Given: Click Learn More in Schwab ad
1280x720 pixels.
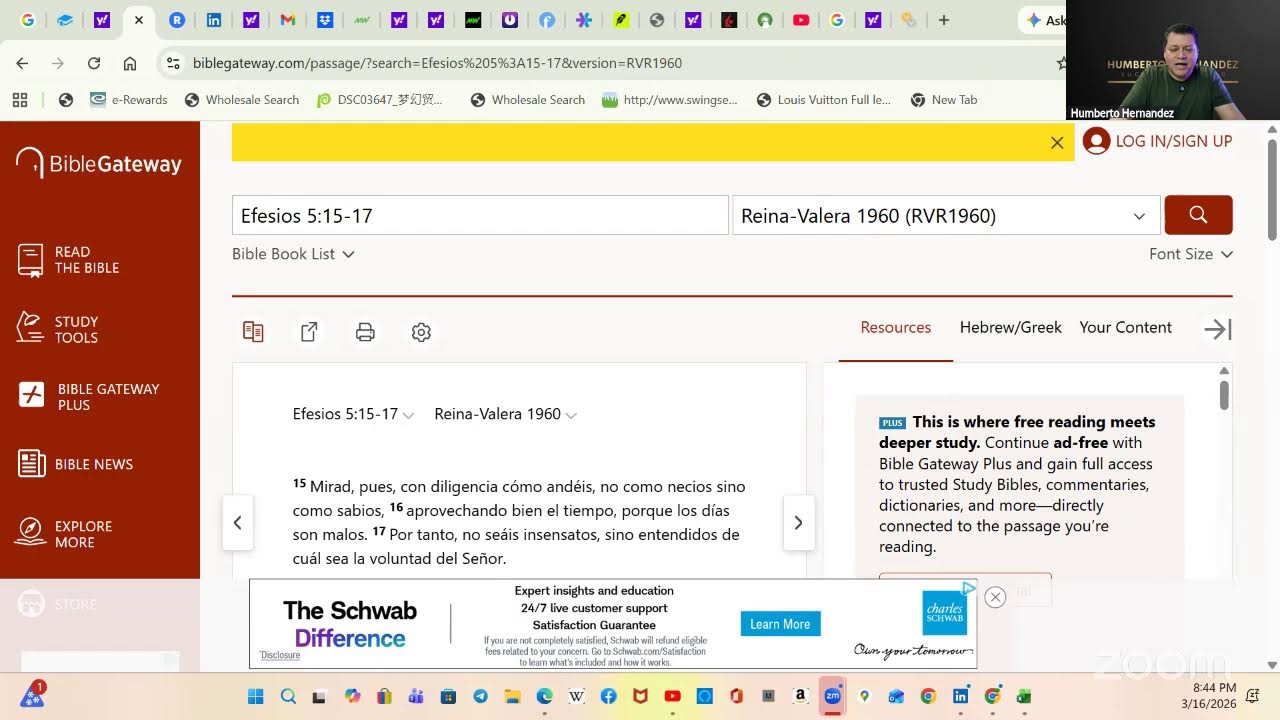Looking at the screenshot, I should tap(780, 624).
